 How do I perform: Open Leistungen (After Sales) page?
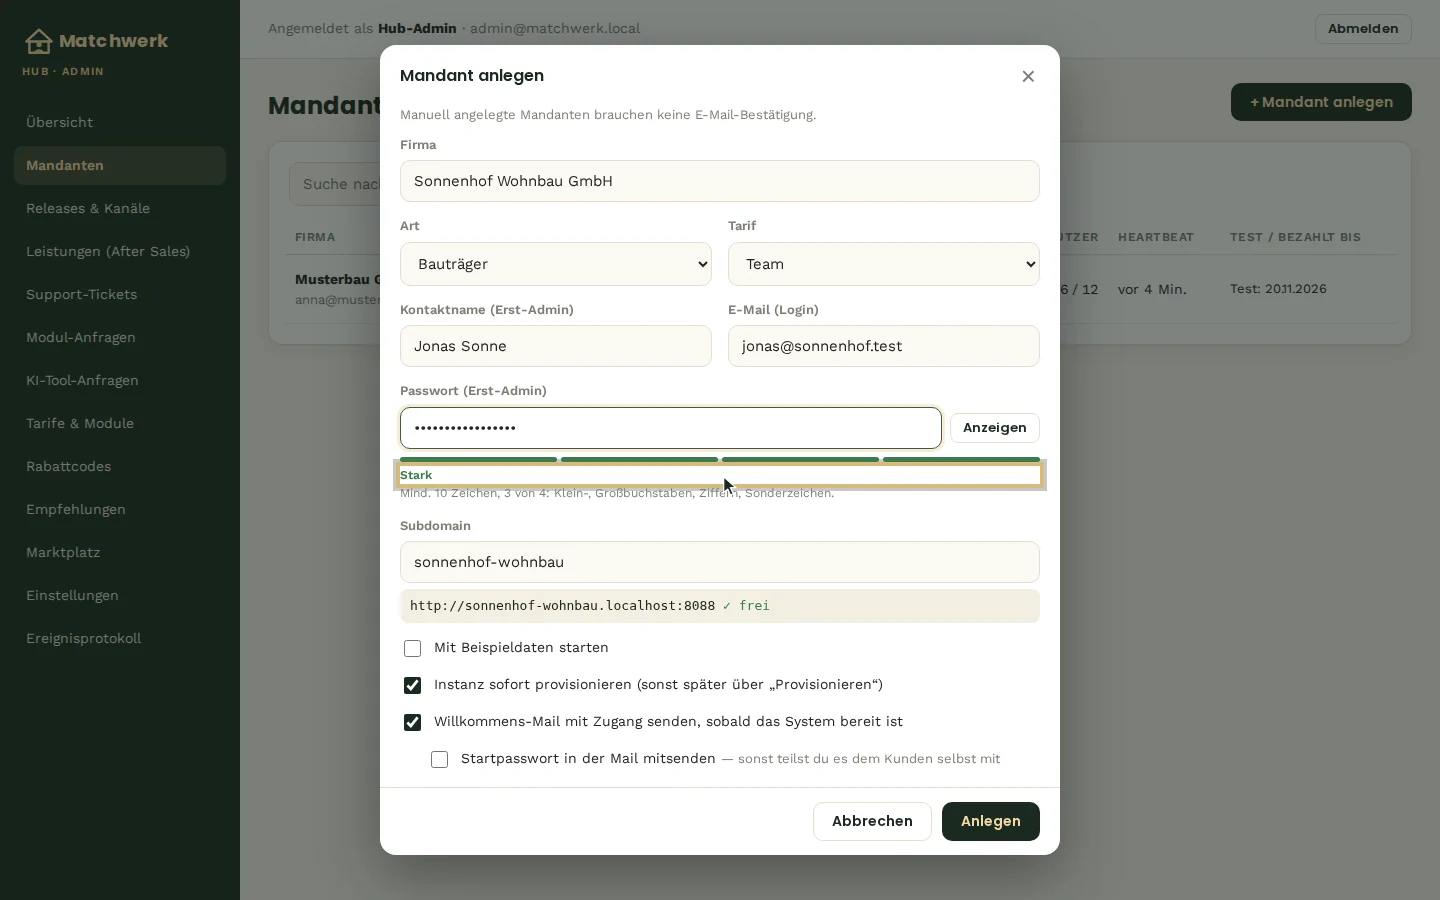pos(120,251)
